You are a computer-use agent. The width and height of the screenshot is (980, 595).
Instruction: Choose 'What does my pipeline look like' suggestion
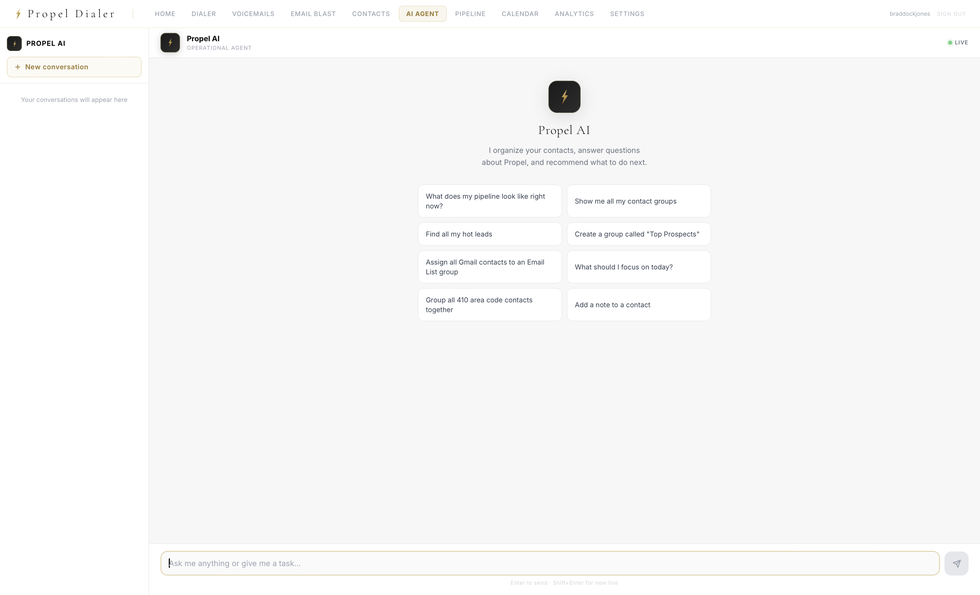(489, 201)
